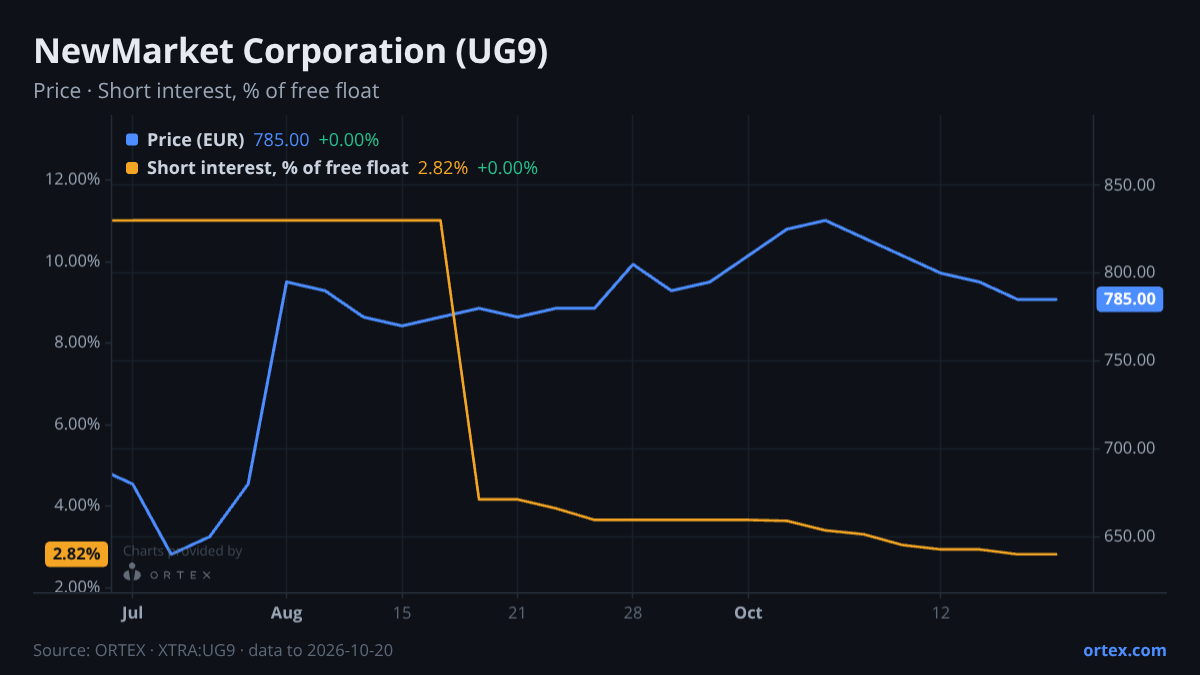Click the Oct date axis label
Screen dimensions: 1200x675
pyautogui.click(x=748, y=612)
